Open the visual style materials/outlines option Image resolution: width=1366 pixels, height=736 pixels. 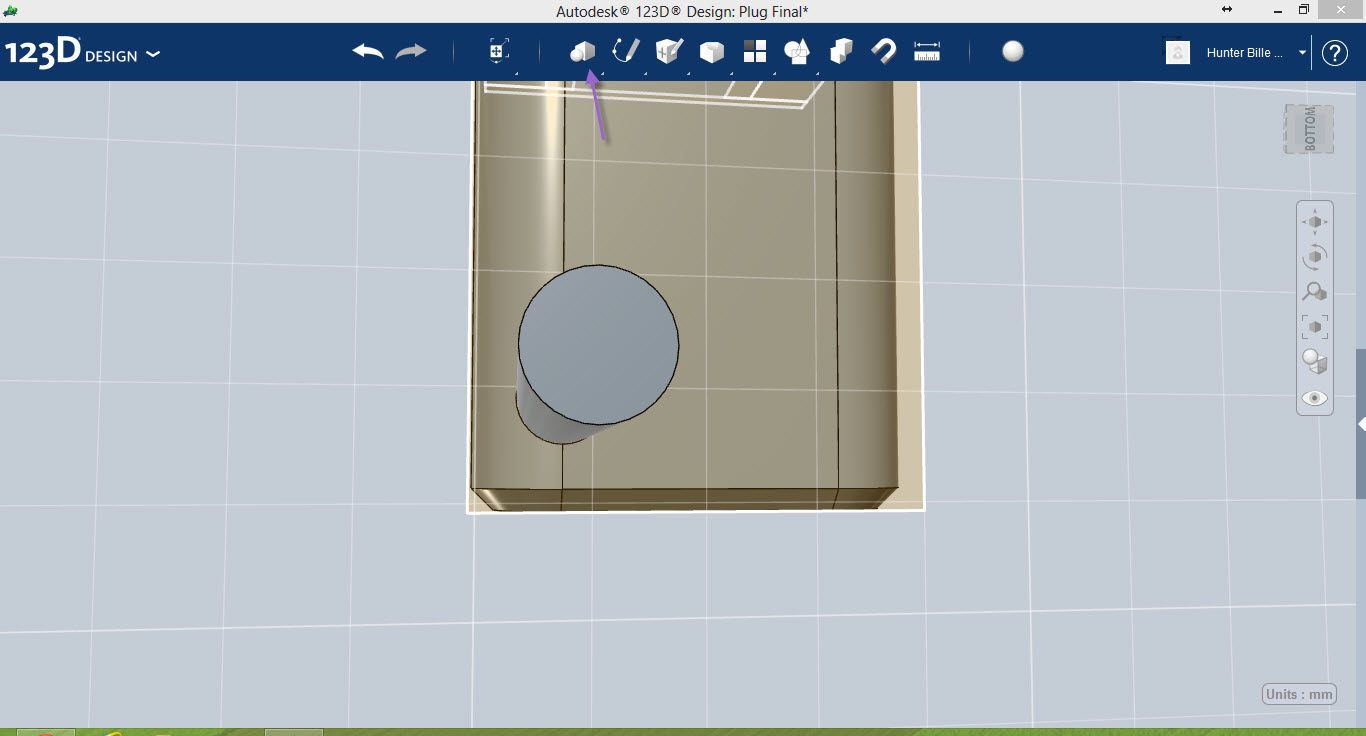tap(1315, 361)
